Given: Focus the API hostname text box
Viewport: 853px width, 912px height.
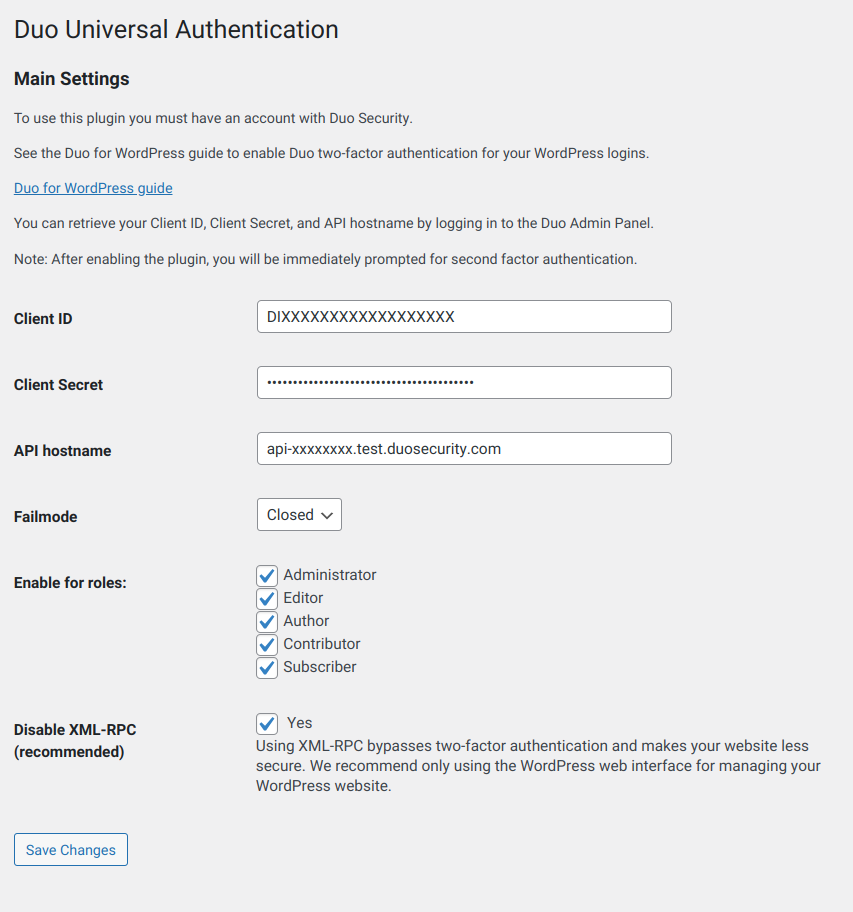Looking at the screenshot, I should click(x=463, y=448).
